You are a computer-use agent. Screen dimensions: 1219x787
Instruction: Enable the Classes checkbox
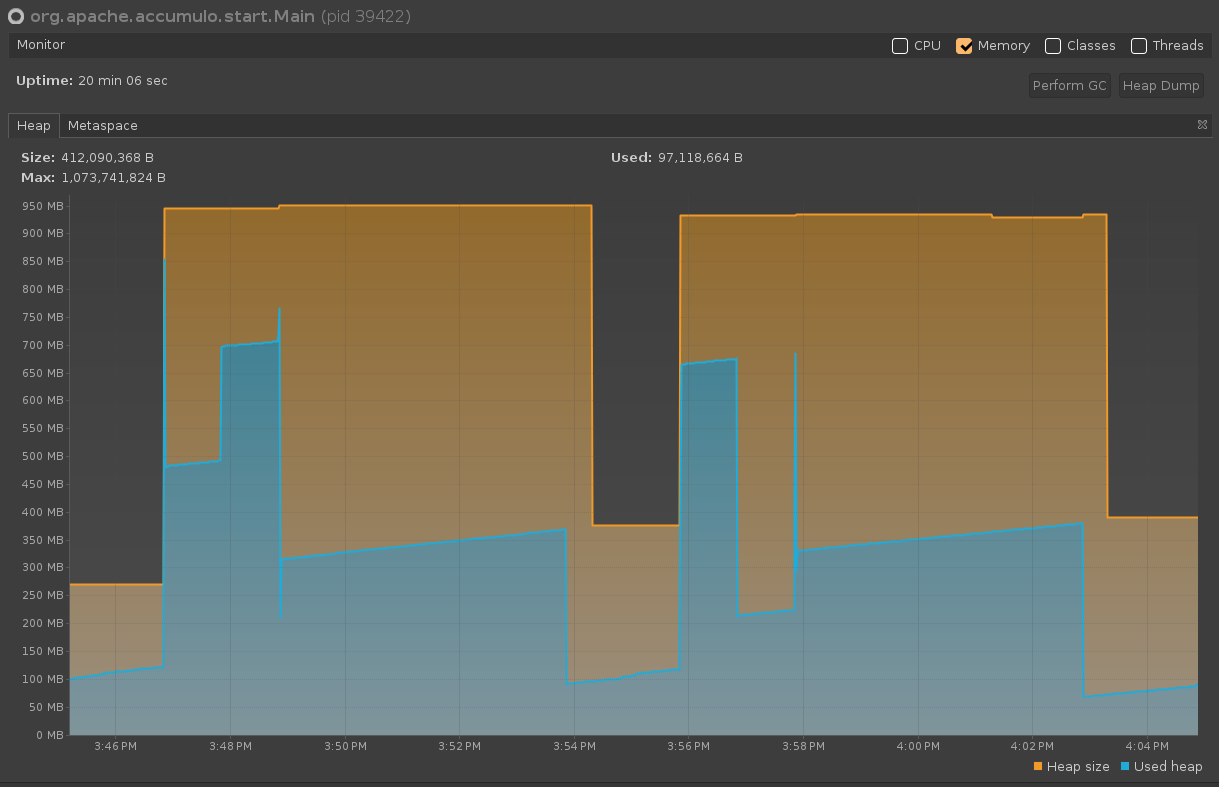(1053, 46)
